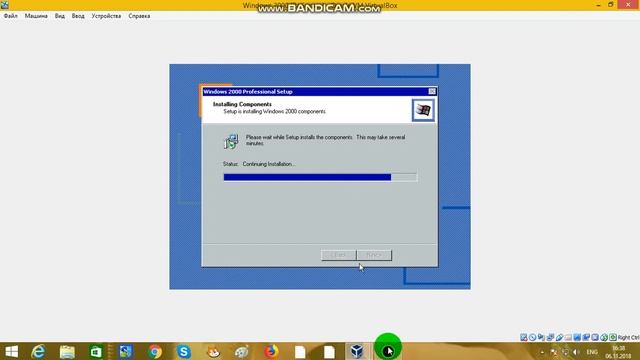The image size is (640, 360).
Task: Click the audio status icon
Action: (541, 337)
